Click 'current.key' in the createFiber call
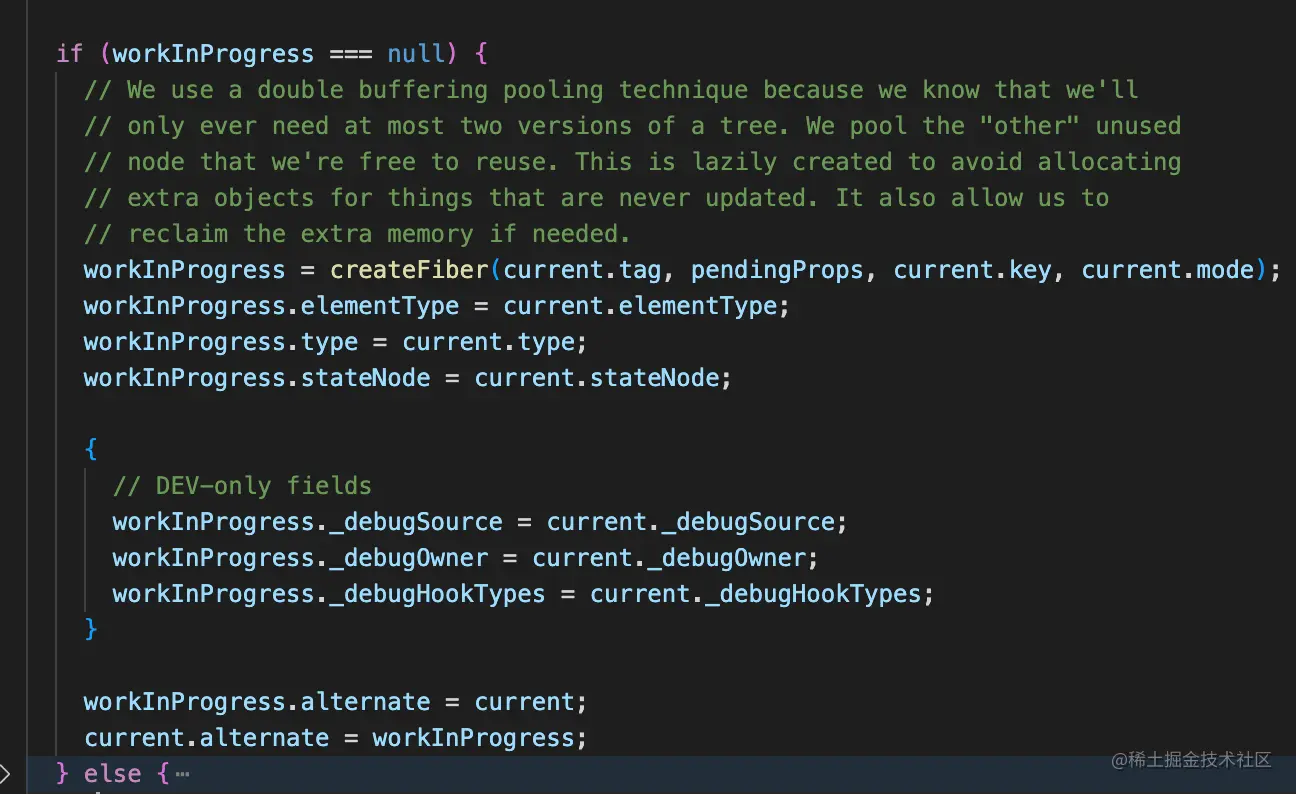Image resolution: width=1296 pixels, height=794 pixels. click(972, 270)
